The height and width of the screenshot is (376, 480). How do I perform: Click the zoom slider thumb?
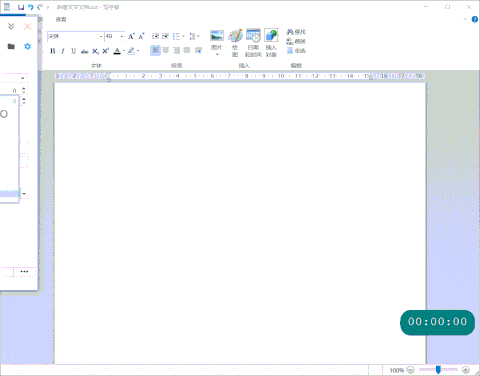point(438,369)
